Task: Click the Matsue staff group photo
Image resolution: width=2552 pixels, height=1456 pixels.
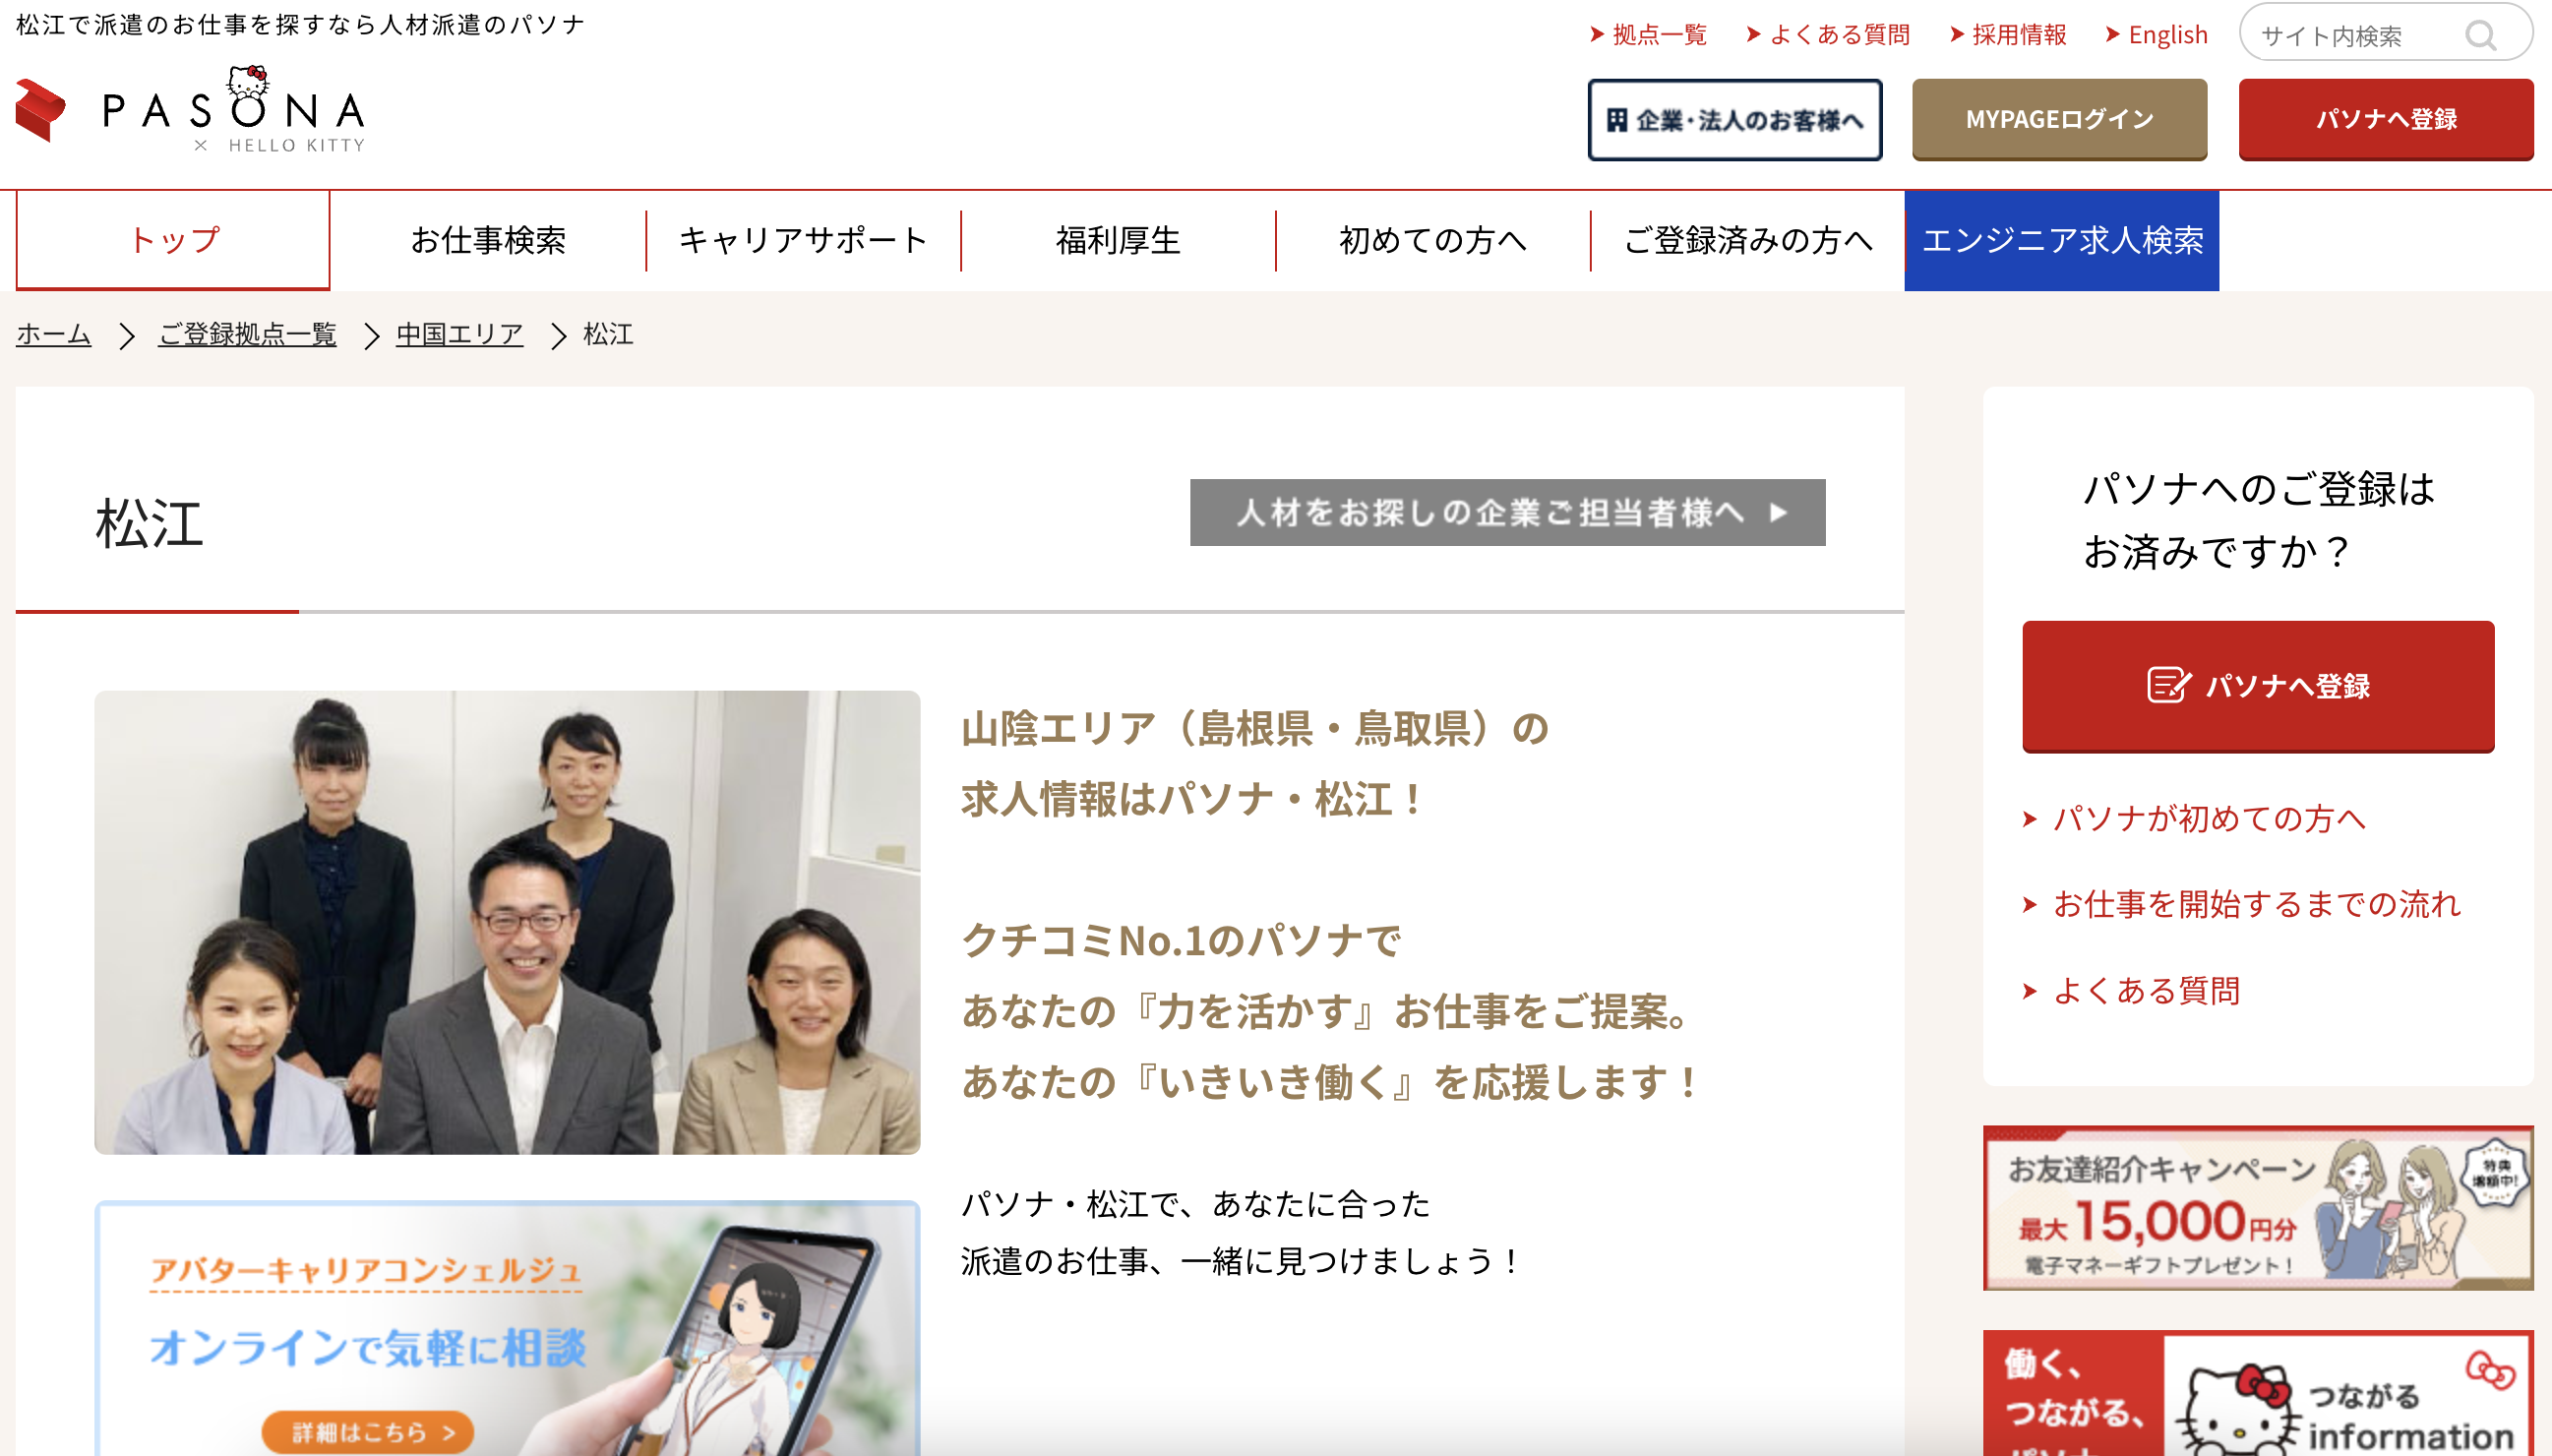Action: tap(507, 922)
